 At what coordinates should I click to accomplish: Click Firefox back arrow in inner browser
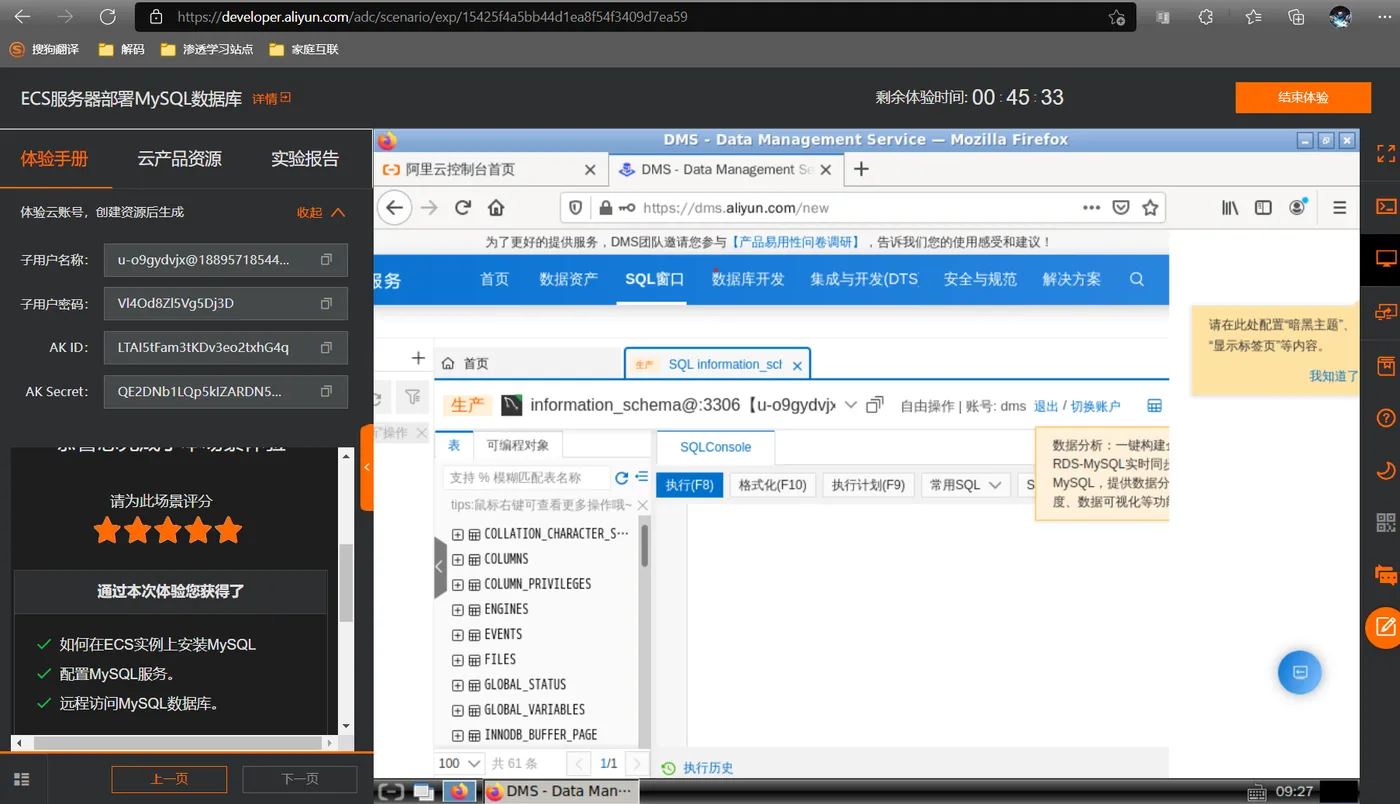click(x=395, y=208)
